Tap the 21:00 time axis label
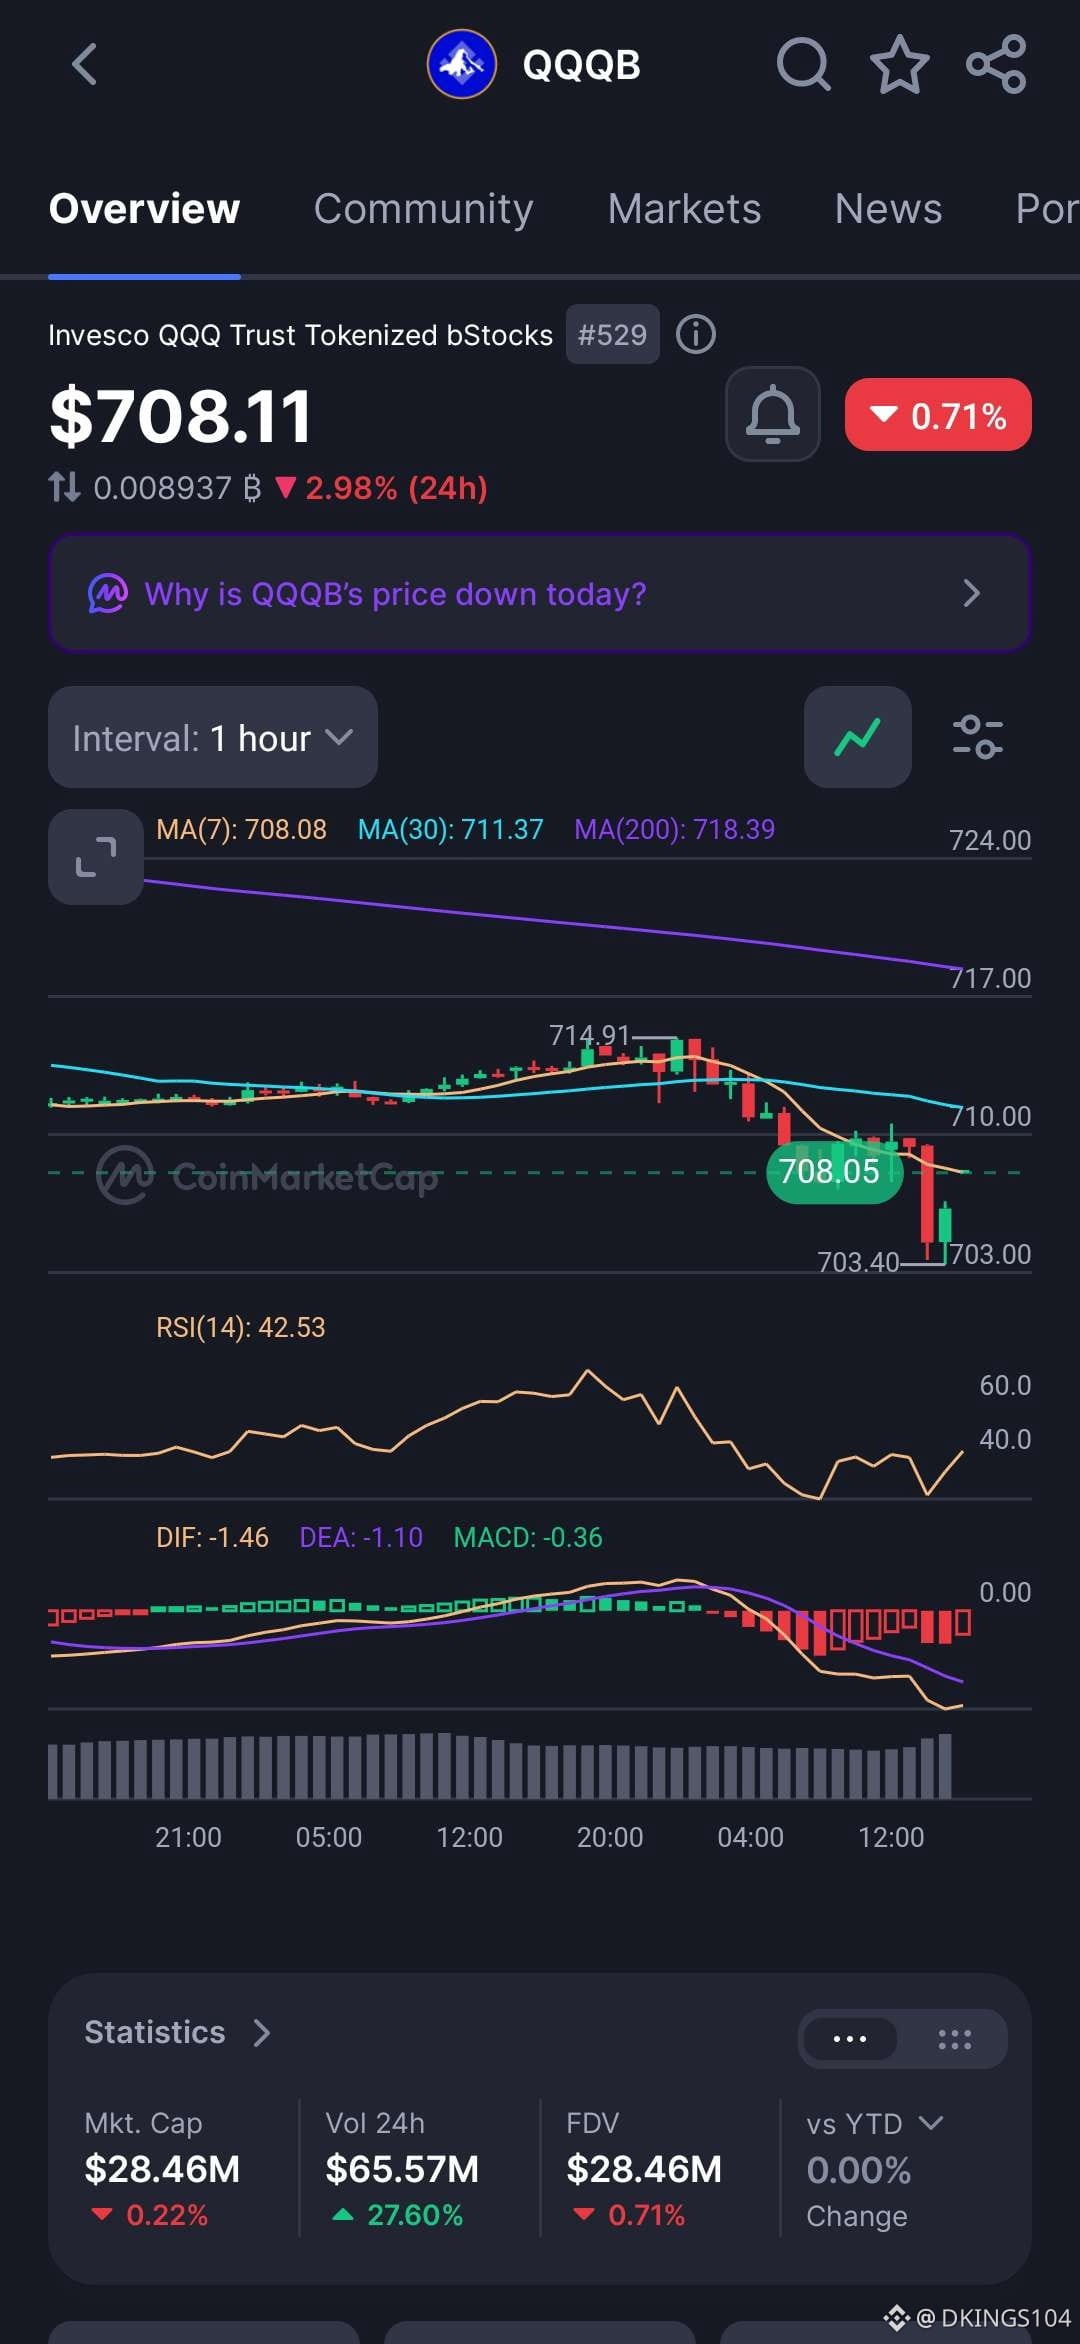 [x=188, y=1837]
